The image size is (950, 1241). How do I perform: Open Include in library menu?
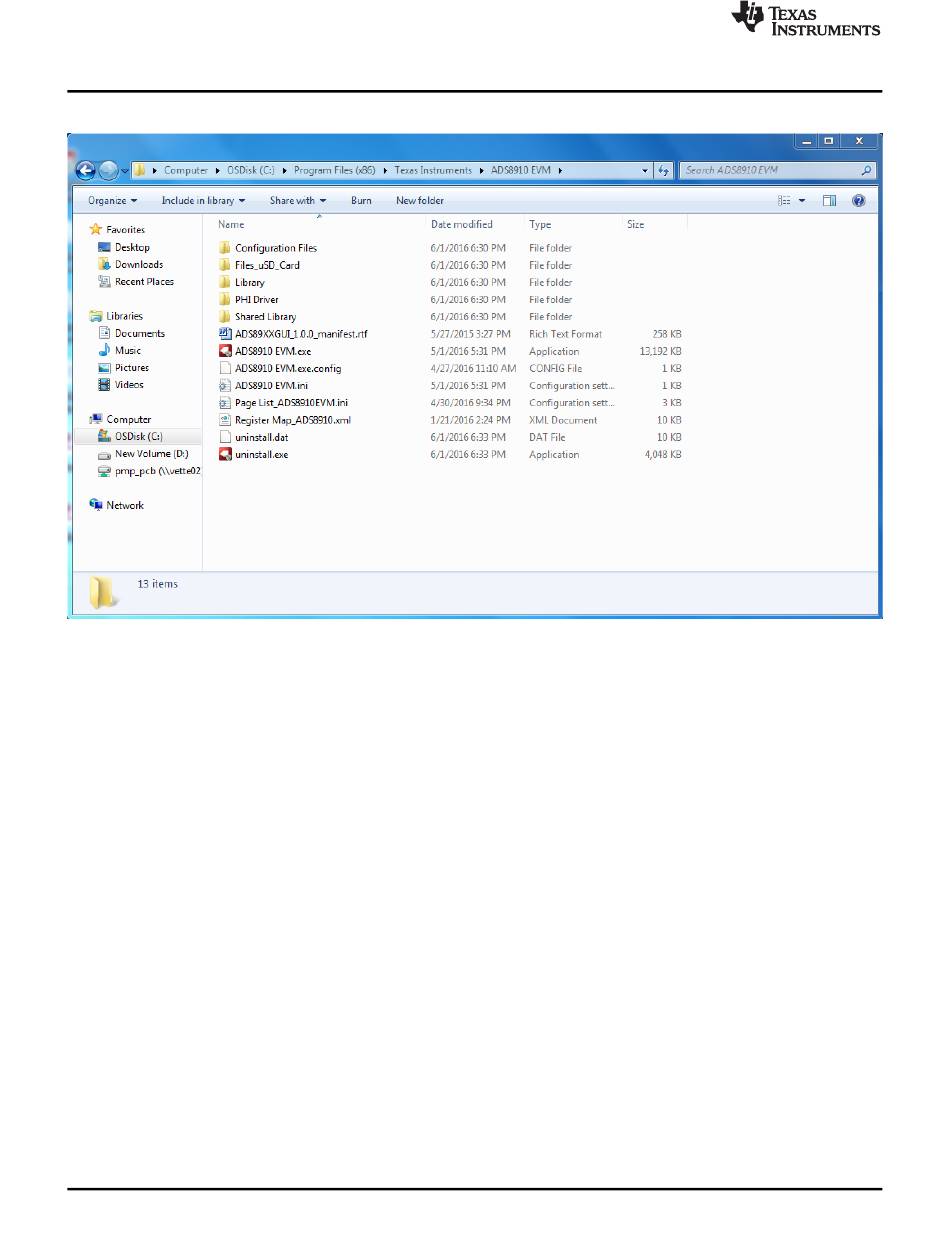[x=203, y=201]
